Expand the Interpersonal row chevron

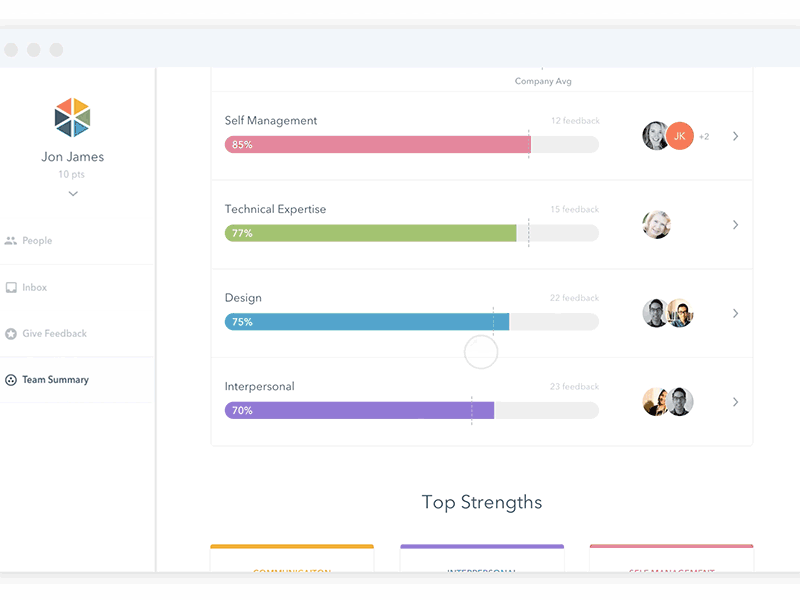[736, 402]
